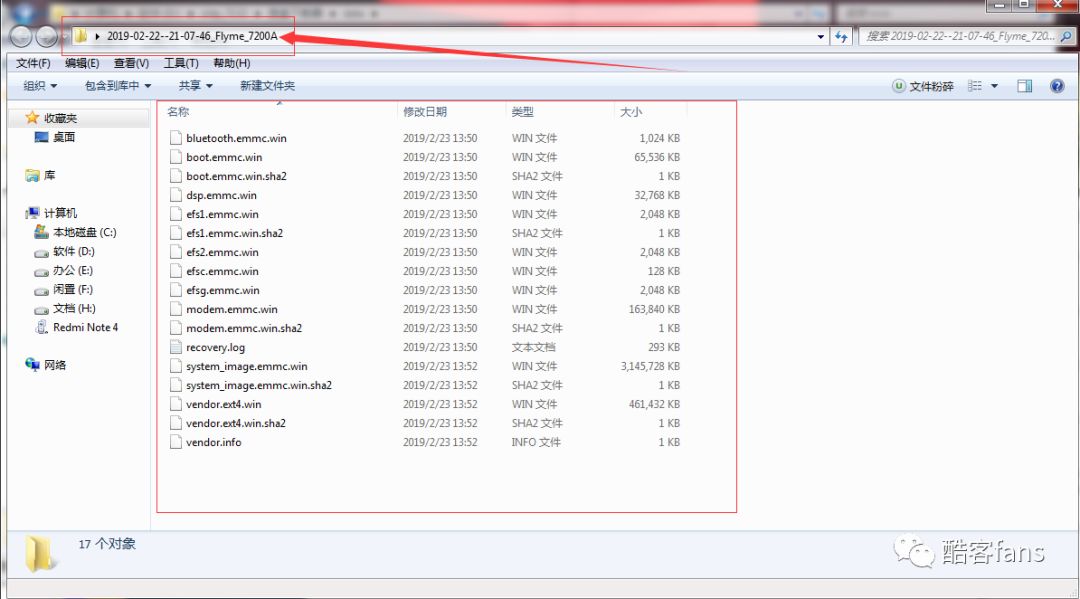Click the vendor.info file icon
This screenshot has width=1080, height=599.
pos(176,442)
